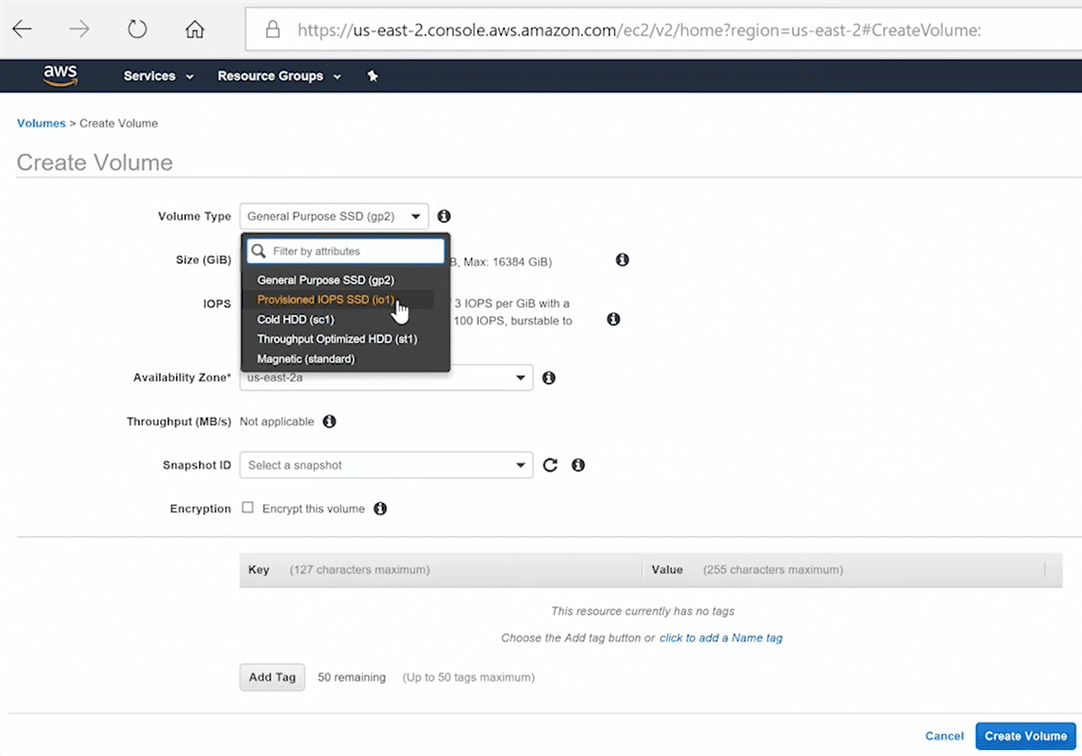This screenshot has height=756, width=1082.
Task: Click the pin shortcut icon in AWS navbar
Action: 373,76
